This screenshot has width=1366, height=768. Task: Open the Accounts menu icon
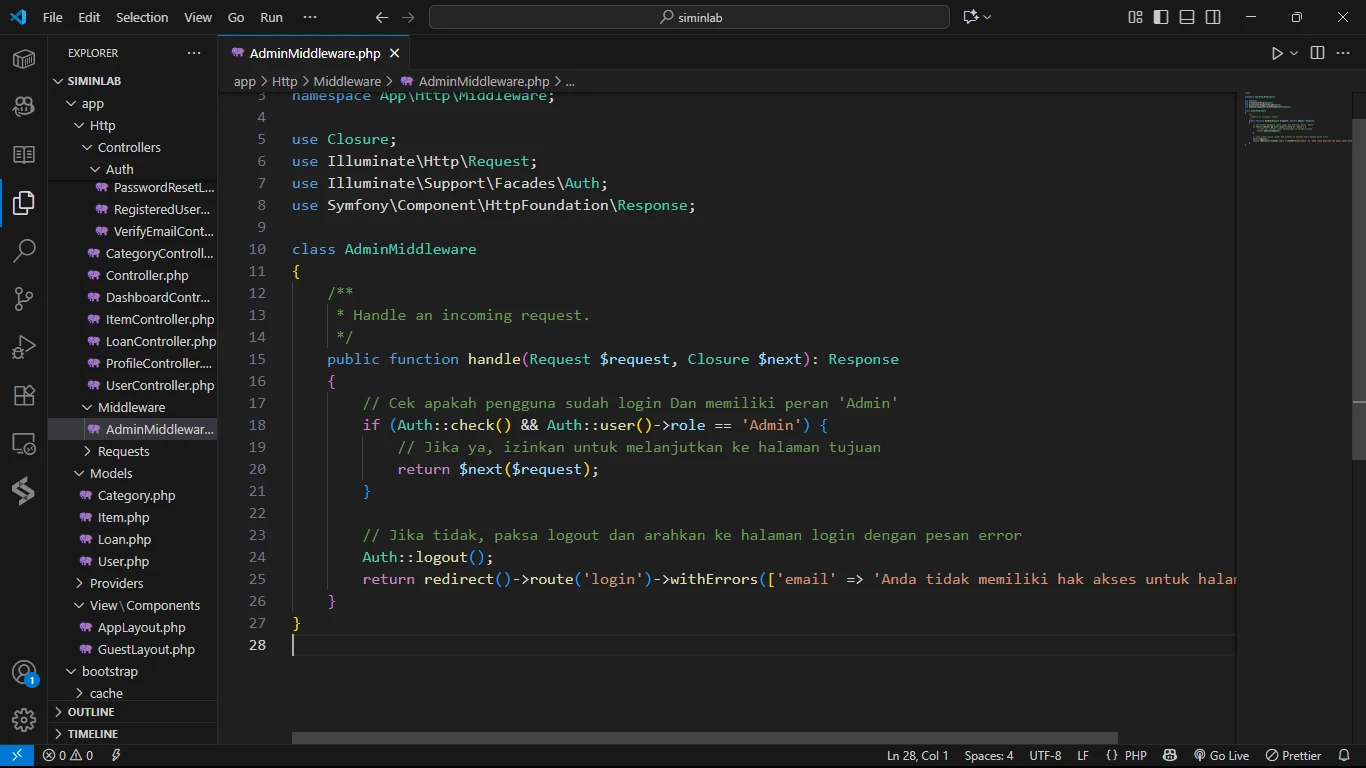pos(24,673)
